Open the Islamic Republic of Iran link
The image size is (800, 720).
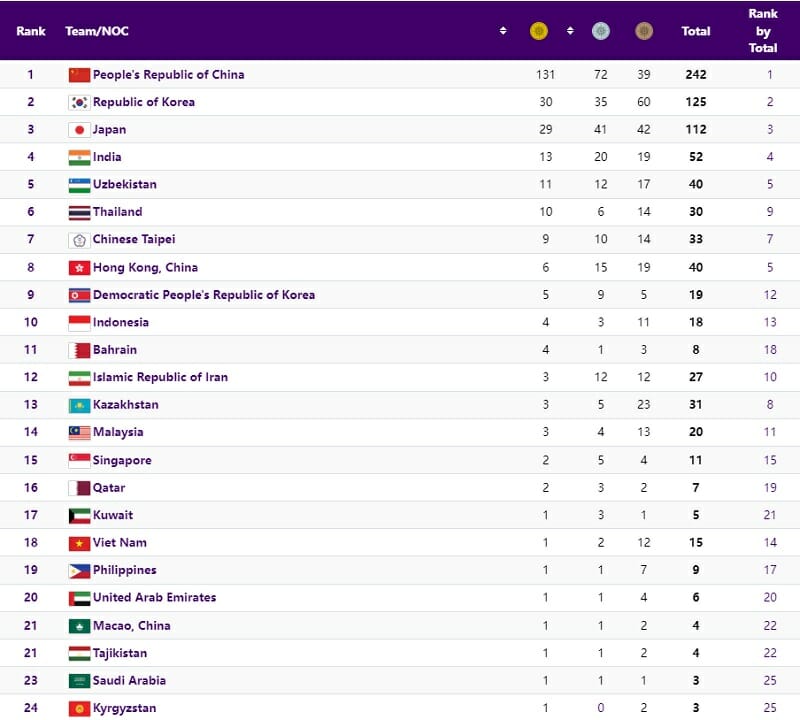point(160,377)
